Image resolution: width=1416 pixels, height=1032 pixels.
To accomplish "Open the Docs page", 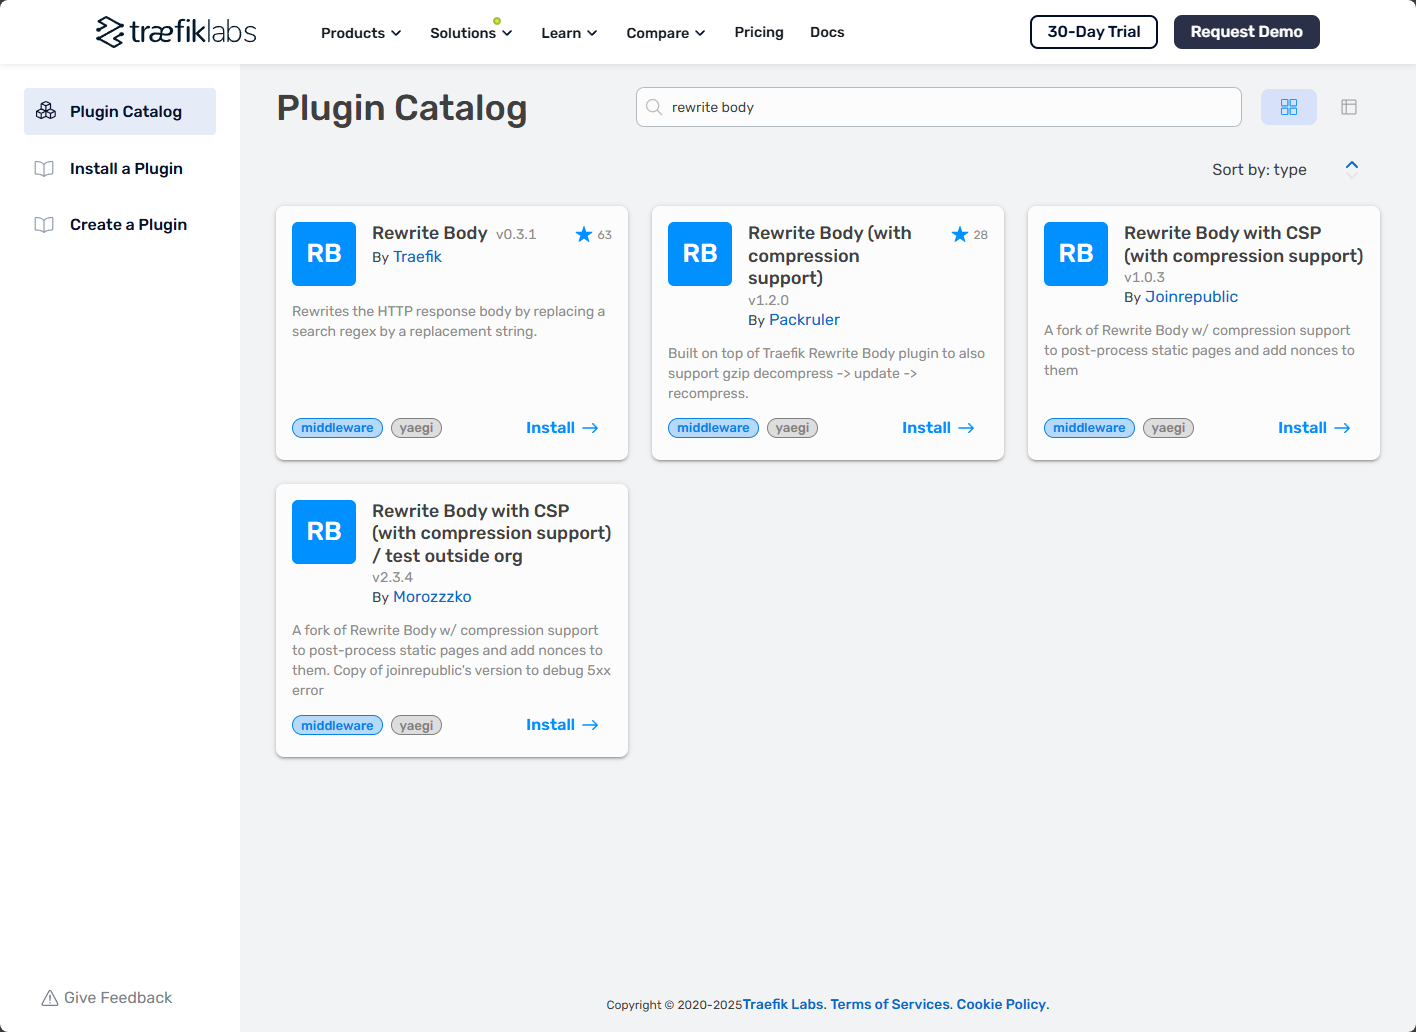I will coord(827,32).
